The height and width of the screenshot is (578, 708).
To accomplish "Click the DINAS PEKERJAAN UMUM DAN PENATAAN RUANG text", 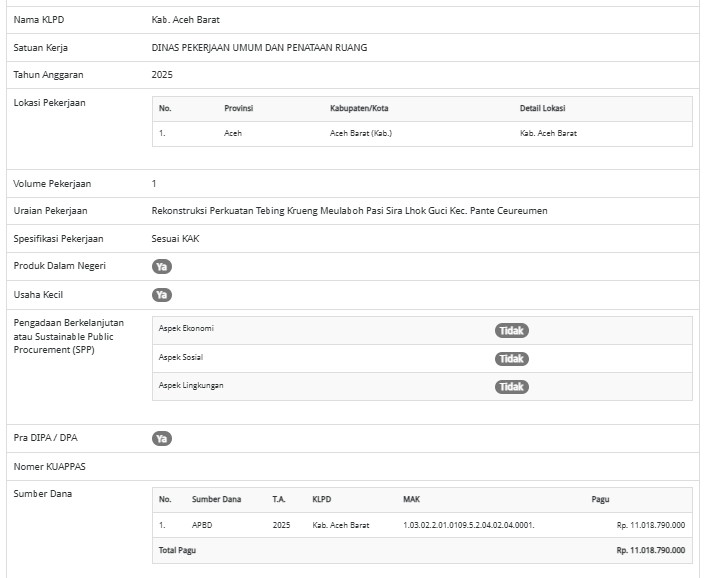I will tap(259, 47).
